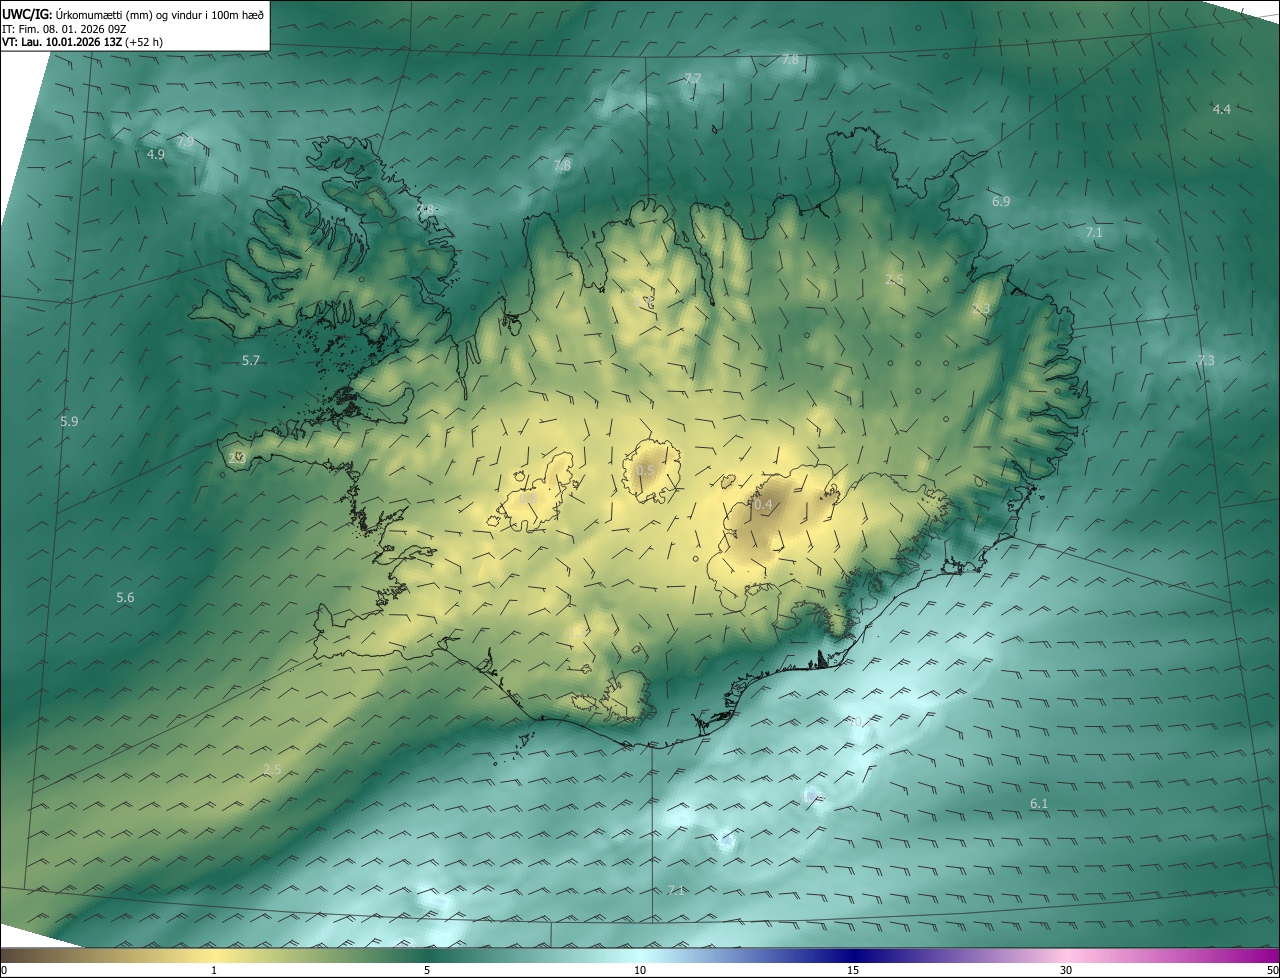Select the initial time 'IT: Fim. 08. 01. 2026 09Z'
1280x978 pixels.
tap(64, 28)
